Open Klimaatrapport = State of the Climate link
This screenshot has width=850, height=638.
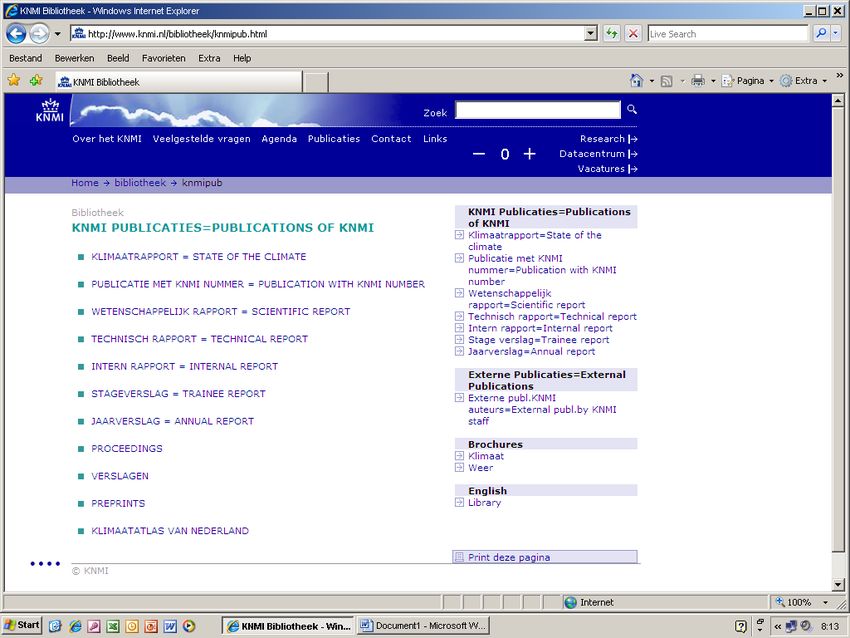coord(198,256)
